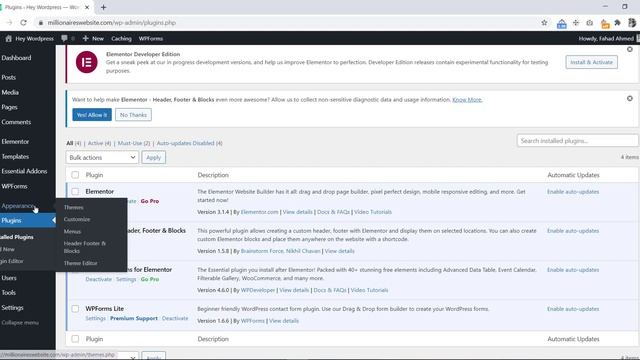The image size is (640, 360).
Task: Filter the plugin list by Active
Action: (99, 143)
